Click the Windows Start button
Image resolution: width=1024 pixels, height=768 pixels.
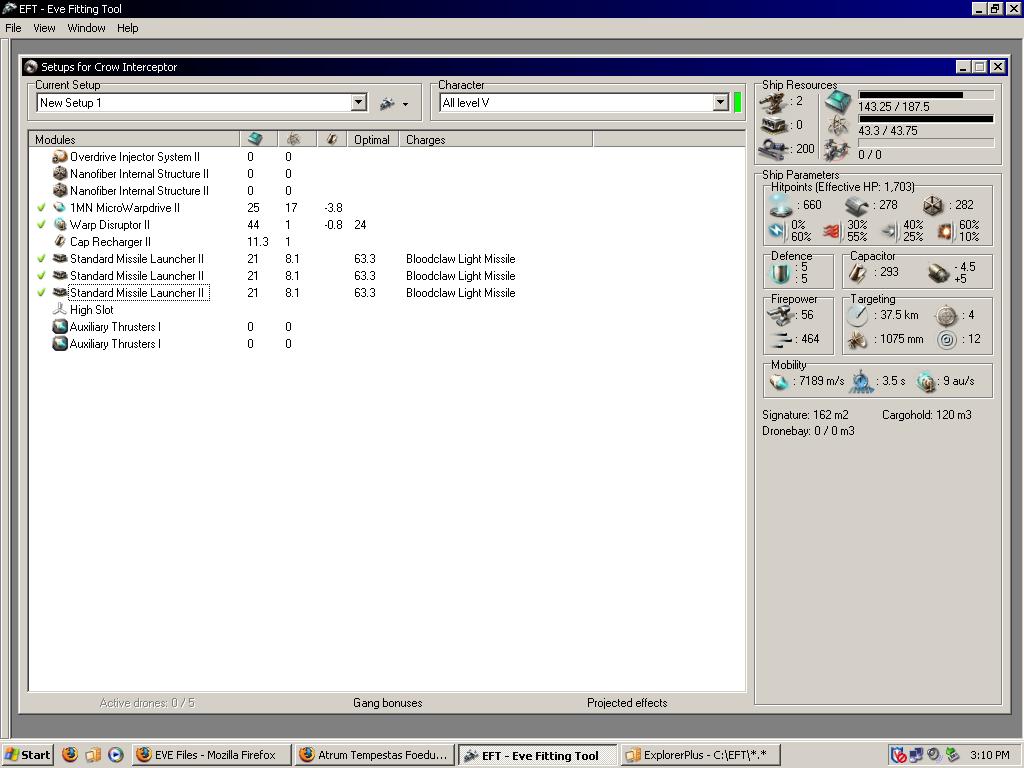point(27,755)
